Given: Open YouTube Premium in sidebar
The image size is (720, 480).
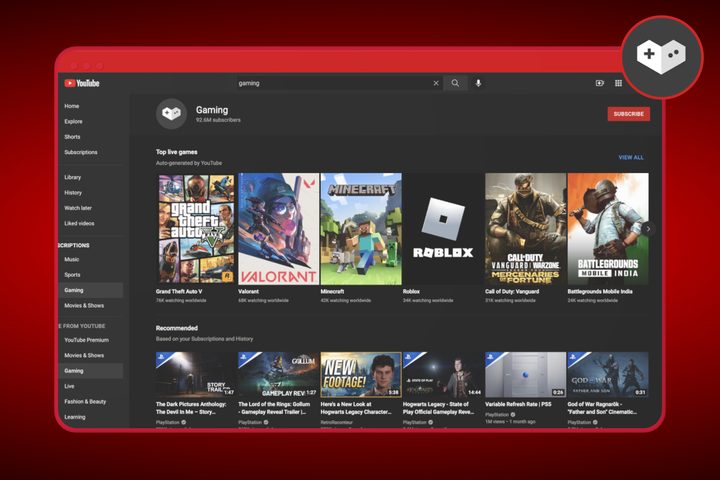Looking at the screenshot, I should pyautogui.click(x=86, y=340).
